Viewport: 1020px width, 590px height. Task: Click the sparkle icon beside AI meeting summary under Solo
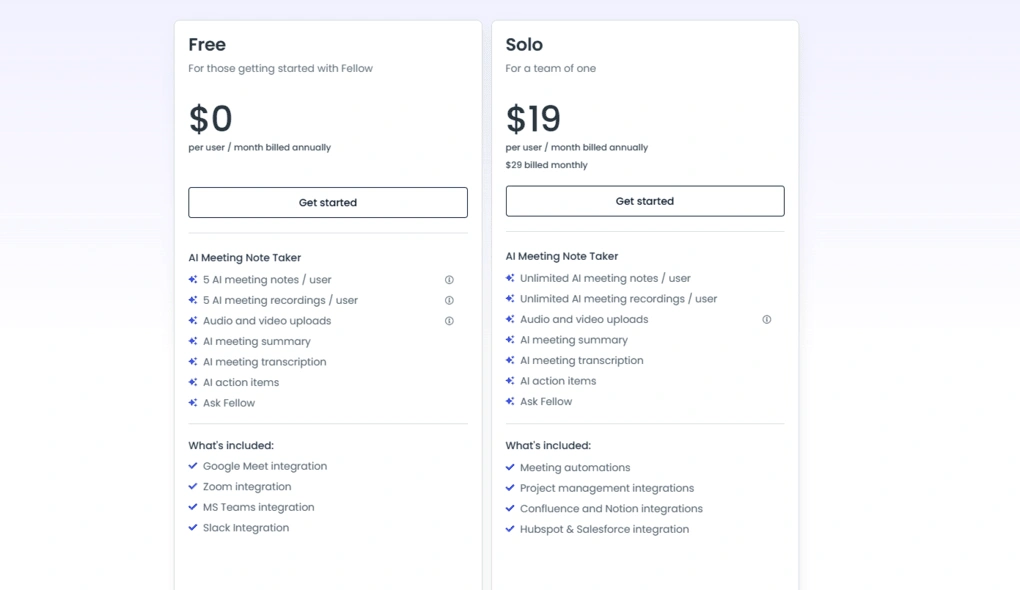(510, 340)
